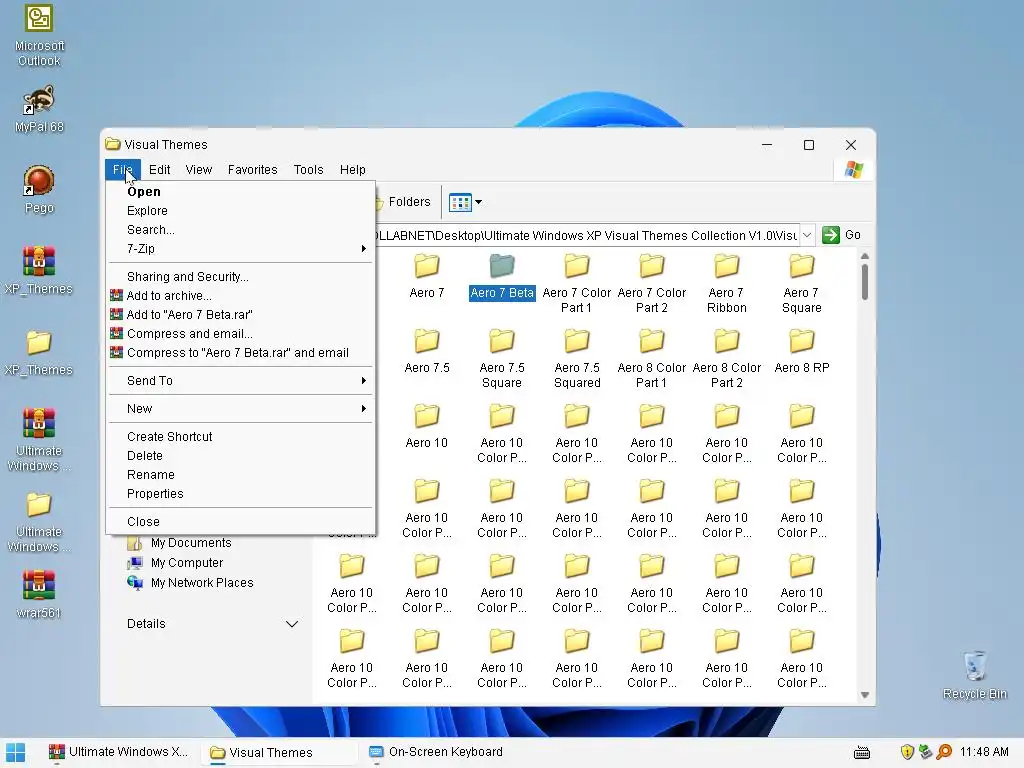Select the Aero 7.5 folder
The height and width of the screenshot is (768, 1024).
point(427,351)
